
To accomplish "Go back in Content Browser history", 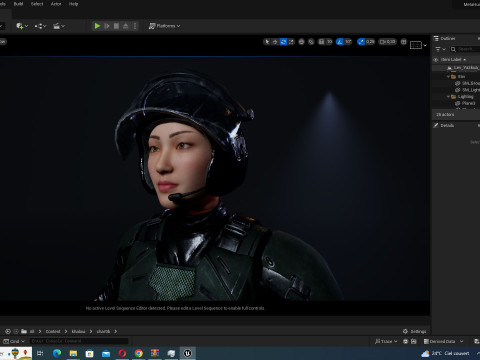I will click(x=8, y=331).
